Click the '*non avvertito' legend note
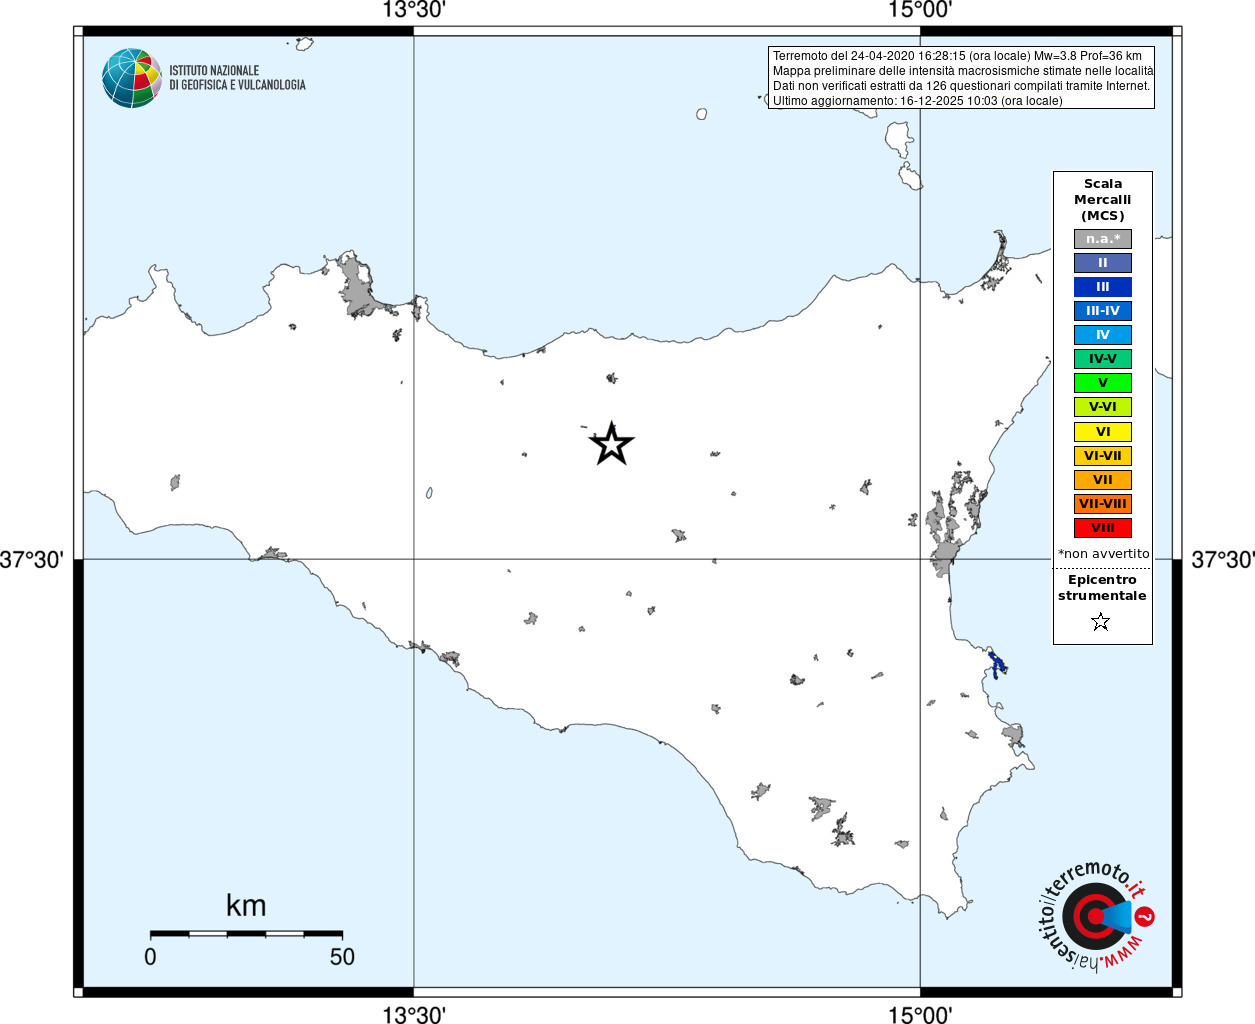Viewport: 1255px width, 1024px height. [x=1103, y=554]
